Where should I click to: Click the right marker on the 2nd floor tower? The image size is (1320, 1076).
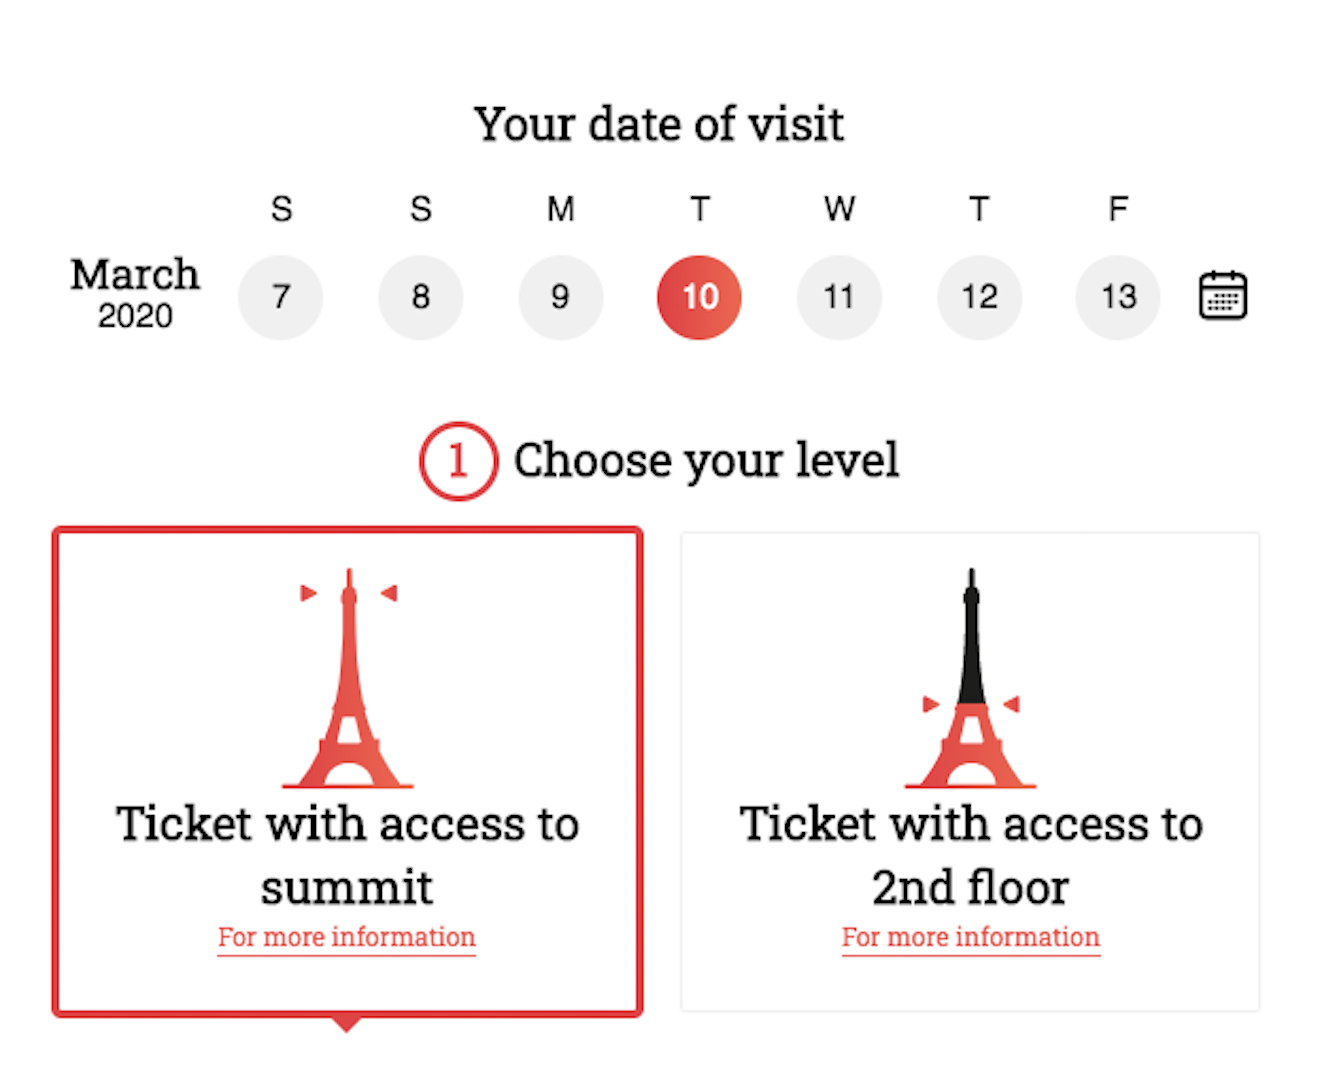tap(1013, 705)
